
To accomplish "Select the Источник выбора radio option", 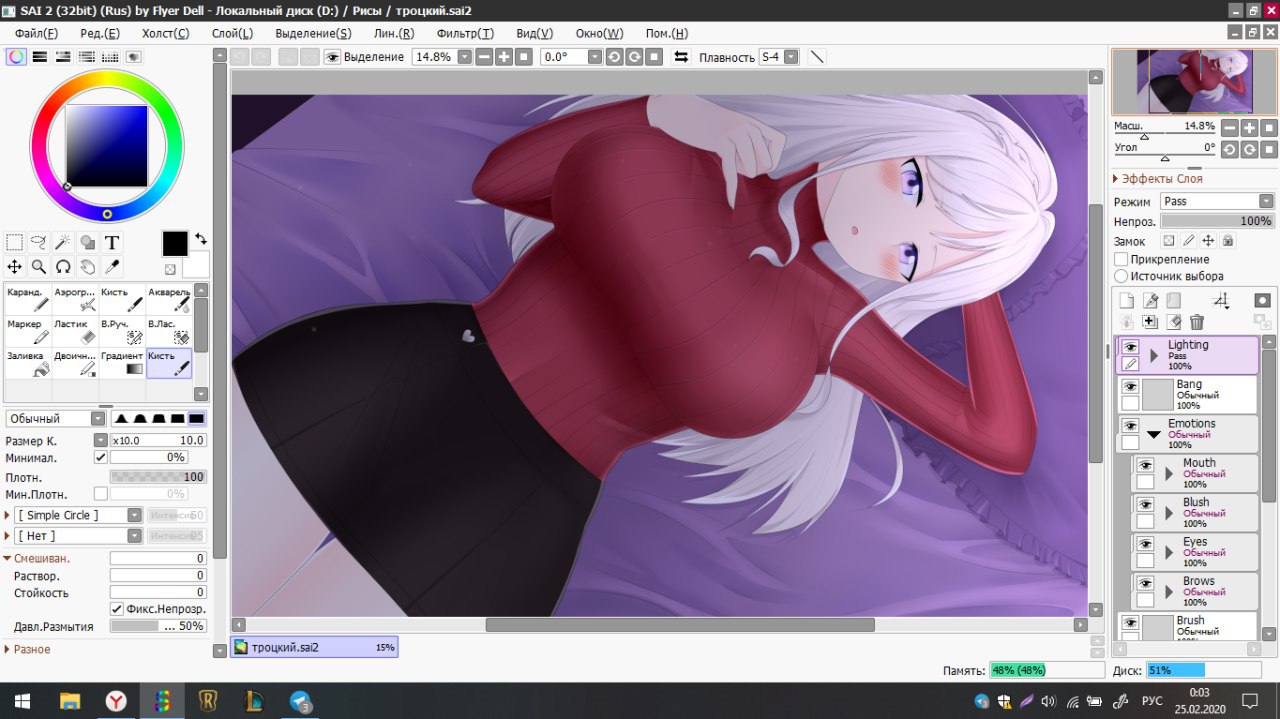I will coord(1121,276).
